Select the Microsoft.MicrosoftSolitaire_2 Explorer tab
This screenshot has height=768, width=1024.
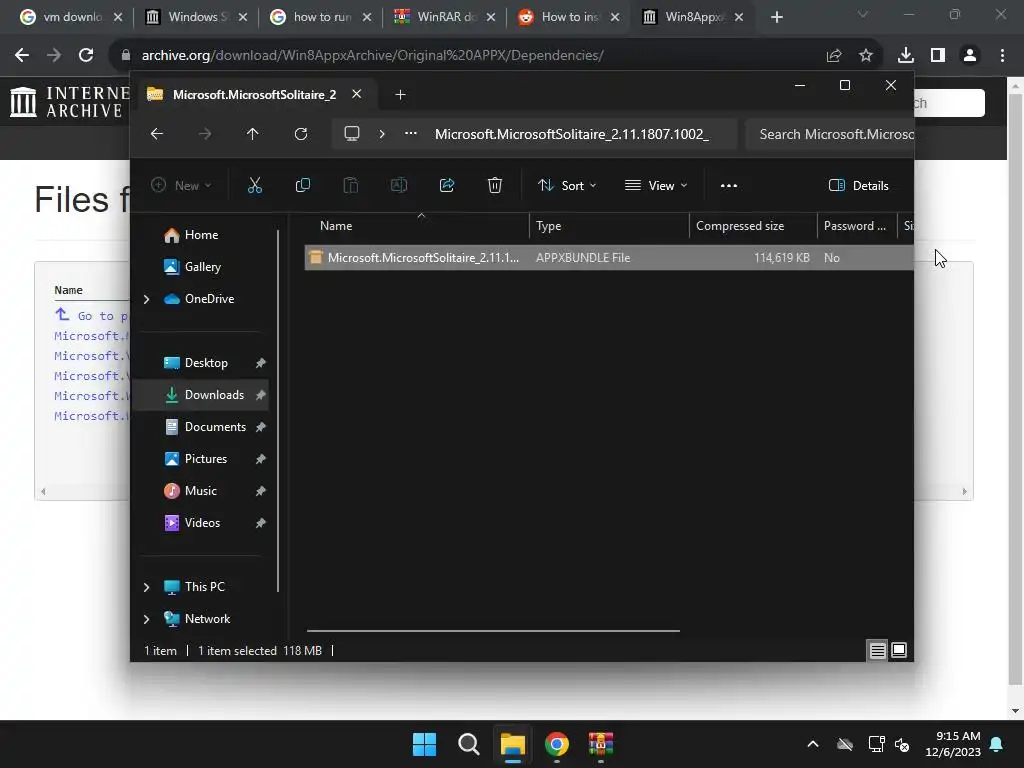(x=254, y=95)
